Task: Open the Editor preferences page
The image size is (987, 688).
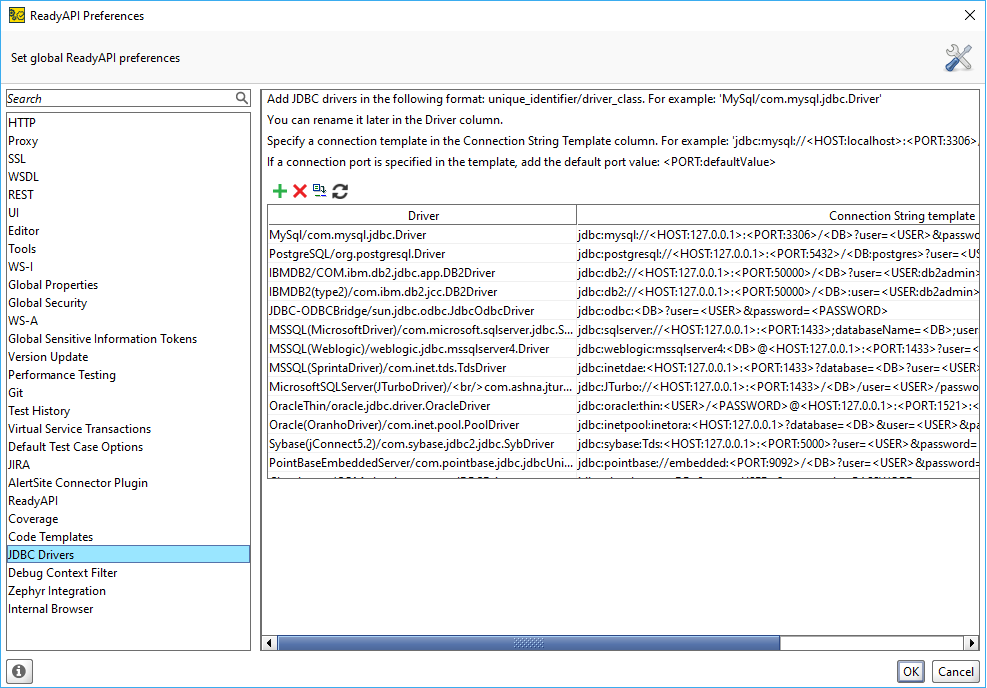Action: pos(128,231)
